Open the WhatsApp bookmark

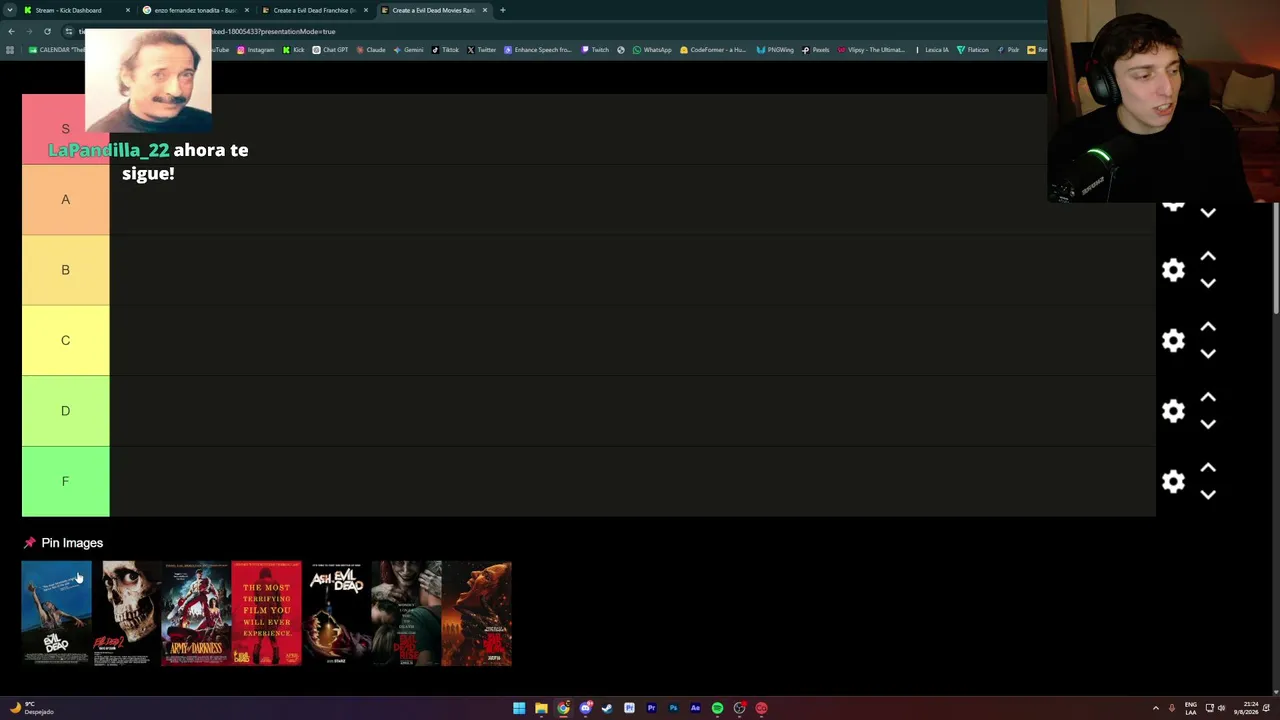[652, 50]
